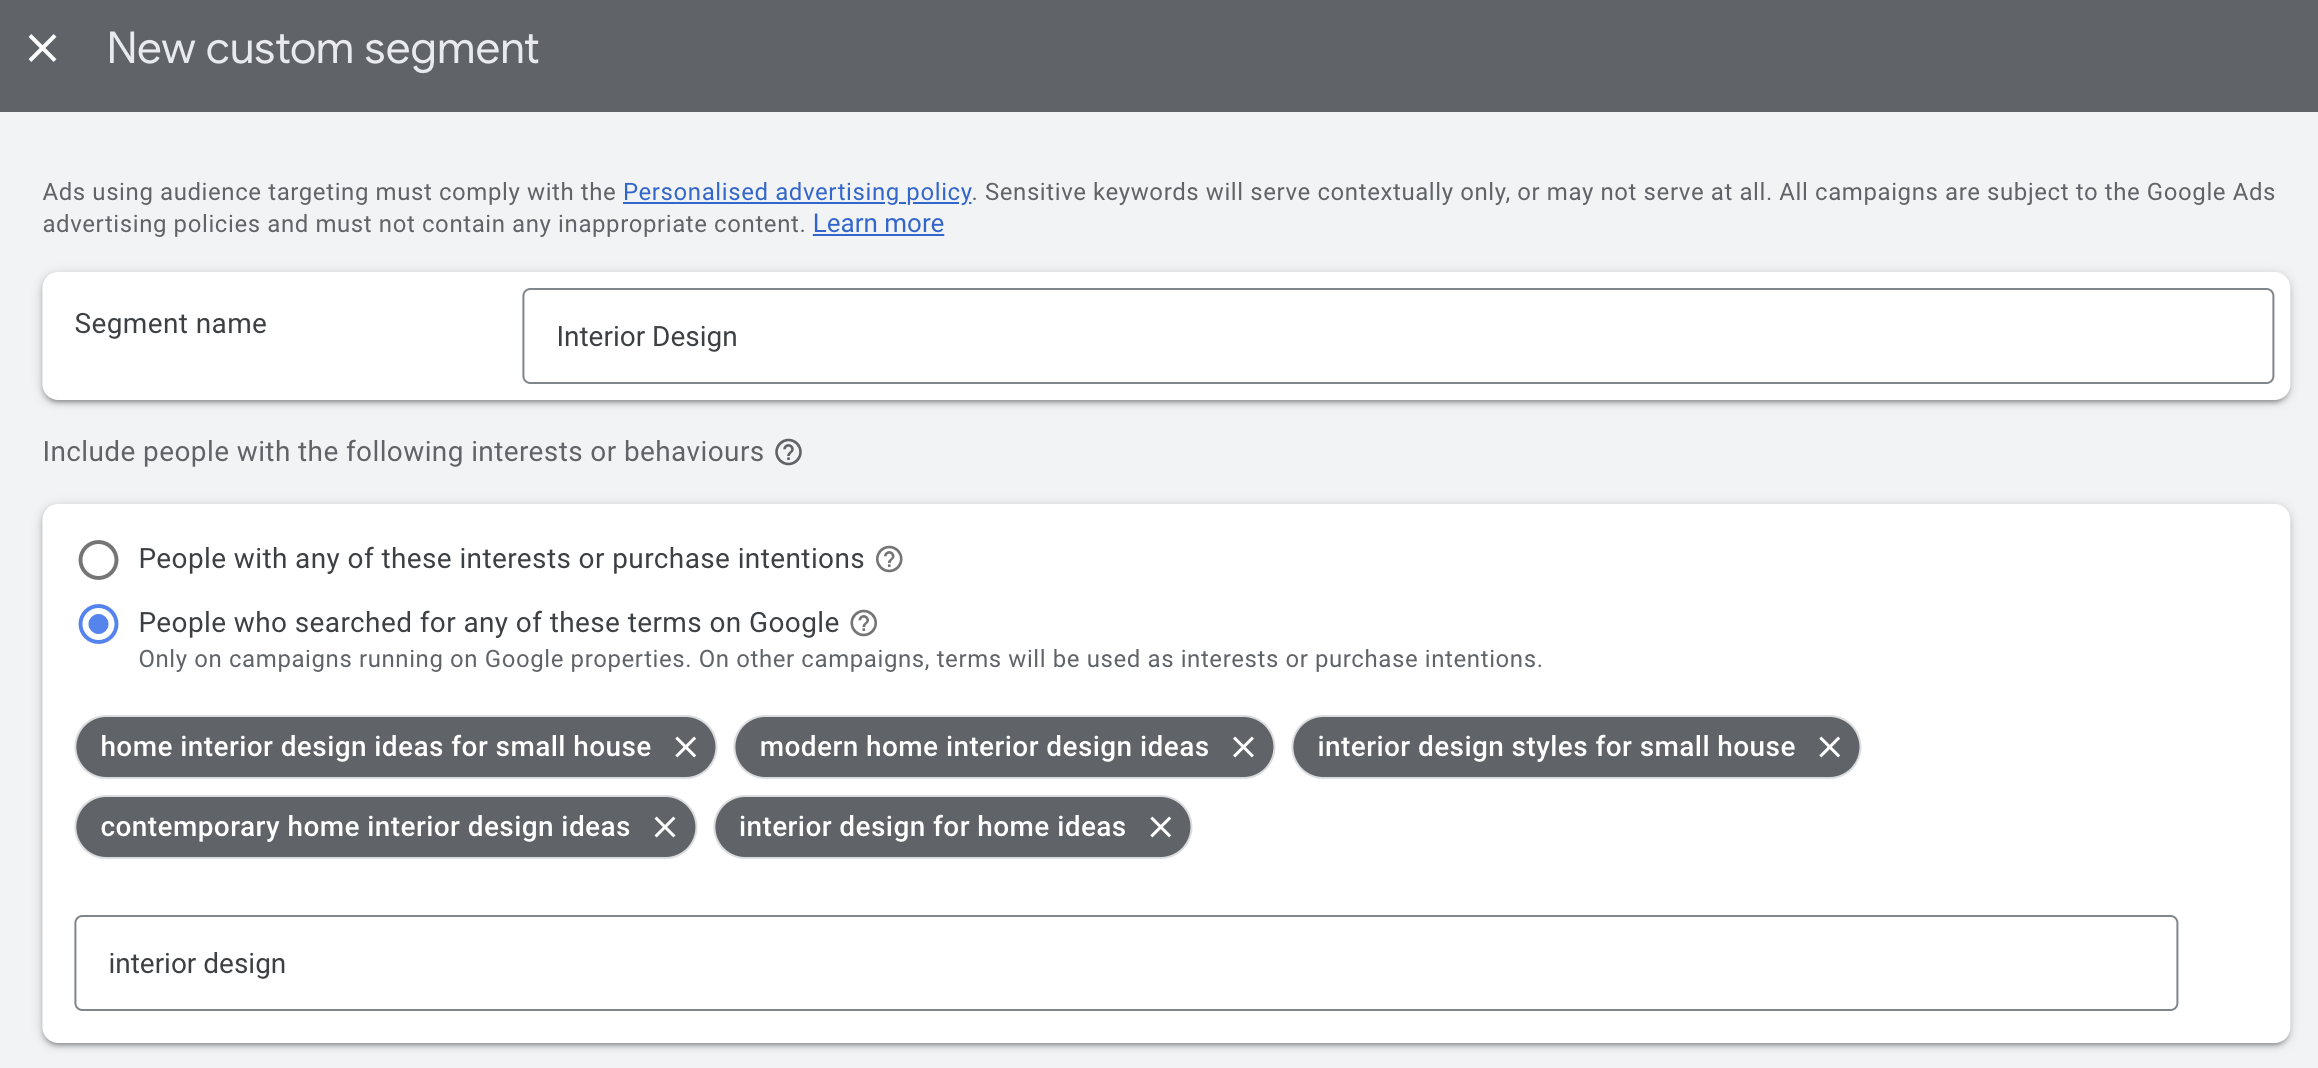The height and width of the screenshot is (1068, 2318).
Task: Remove 'interior design styles for small house' keyword
Action: tap(1829, 747)
